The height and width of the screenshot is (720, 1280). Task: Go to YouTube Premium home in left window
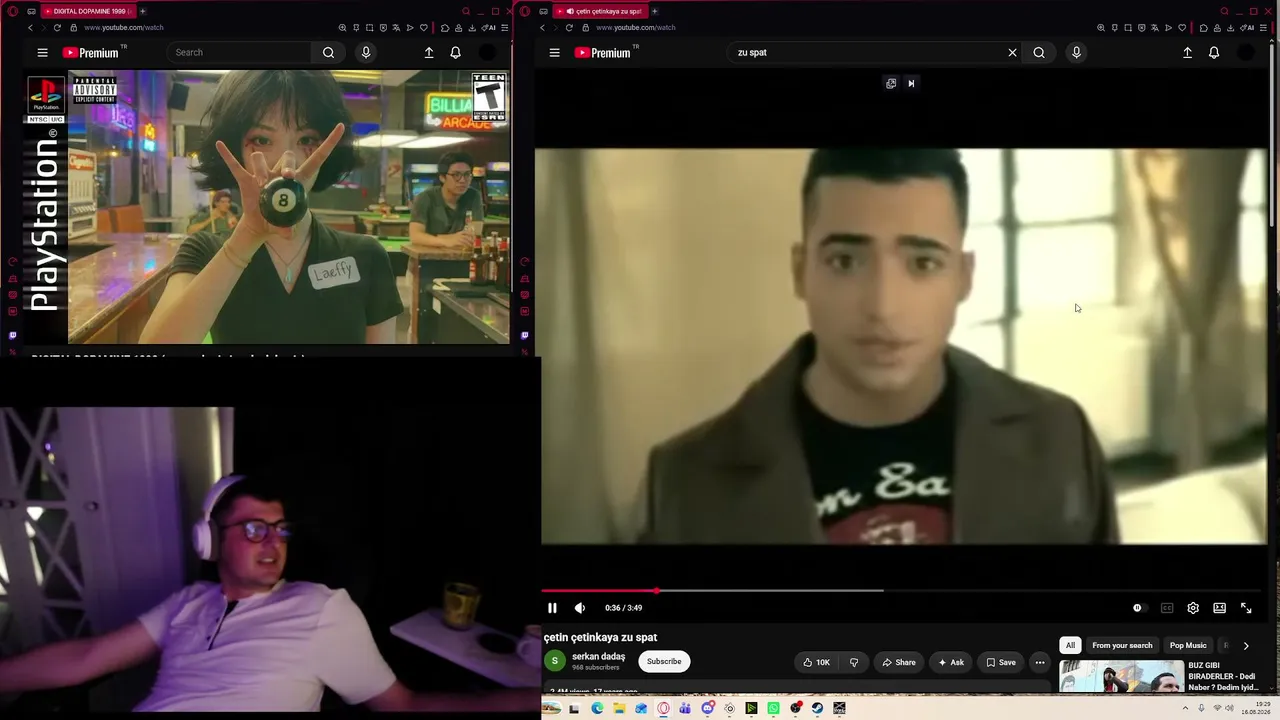[90, 53]
